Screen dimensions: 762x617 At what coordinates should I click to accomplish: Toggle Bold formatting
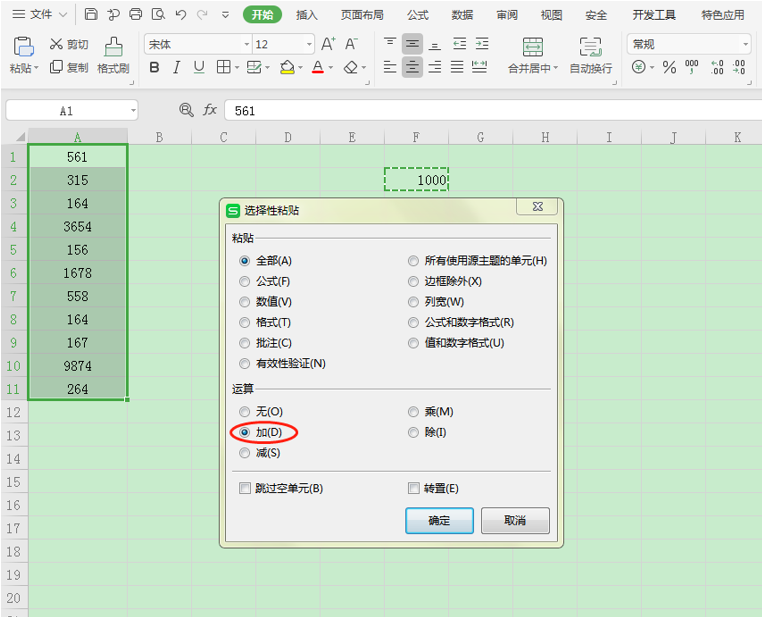pyautogui.click(x=155, y=67)
